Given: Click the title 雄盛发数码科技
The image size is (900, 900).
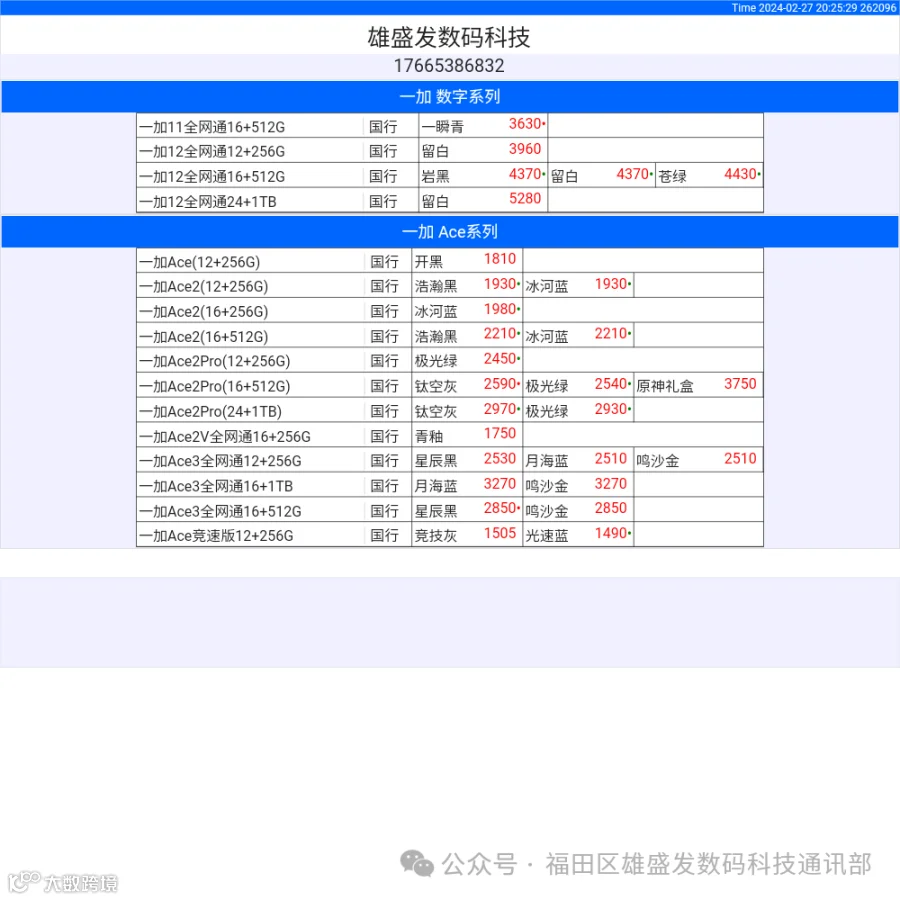Looking at the screenshot, I should click(449, 37).
